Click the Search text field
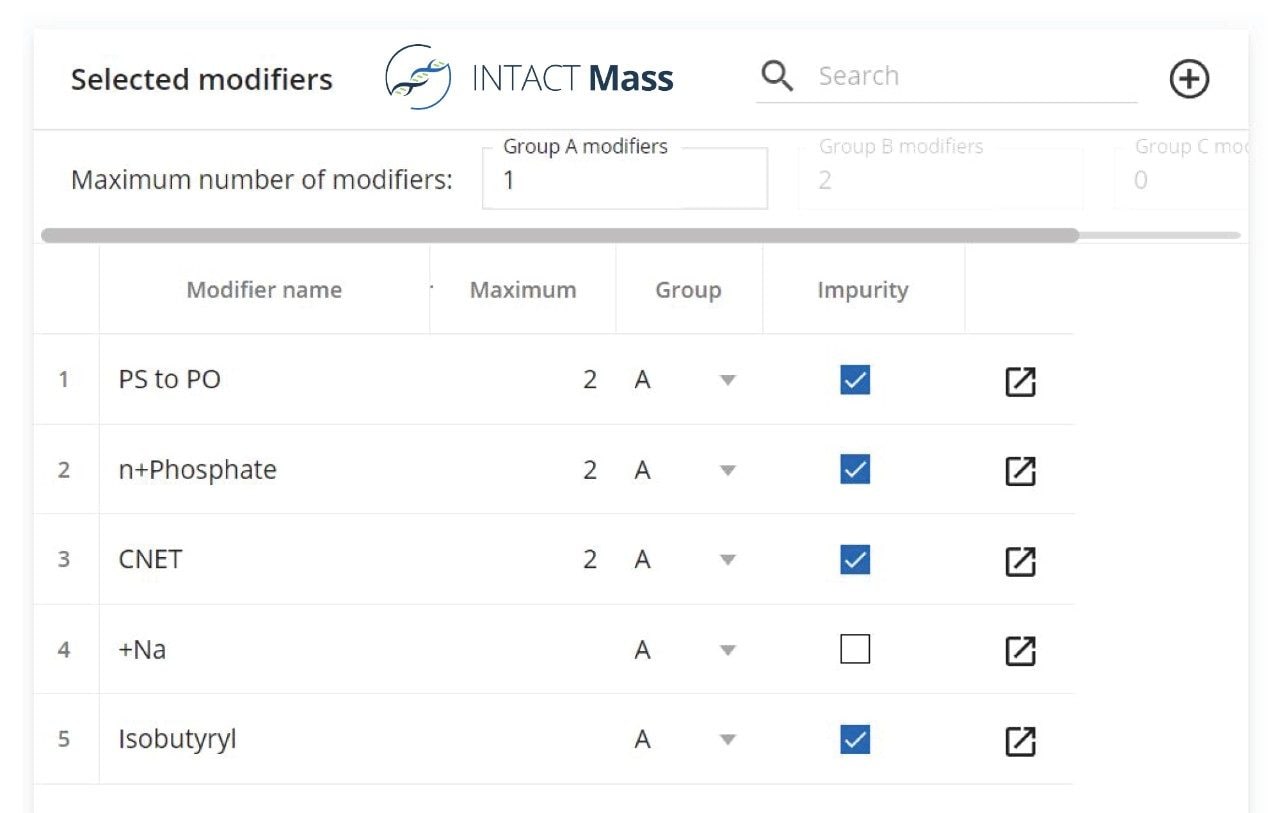 click(x=970, y=77)
